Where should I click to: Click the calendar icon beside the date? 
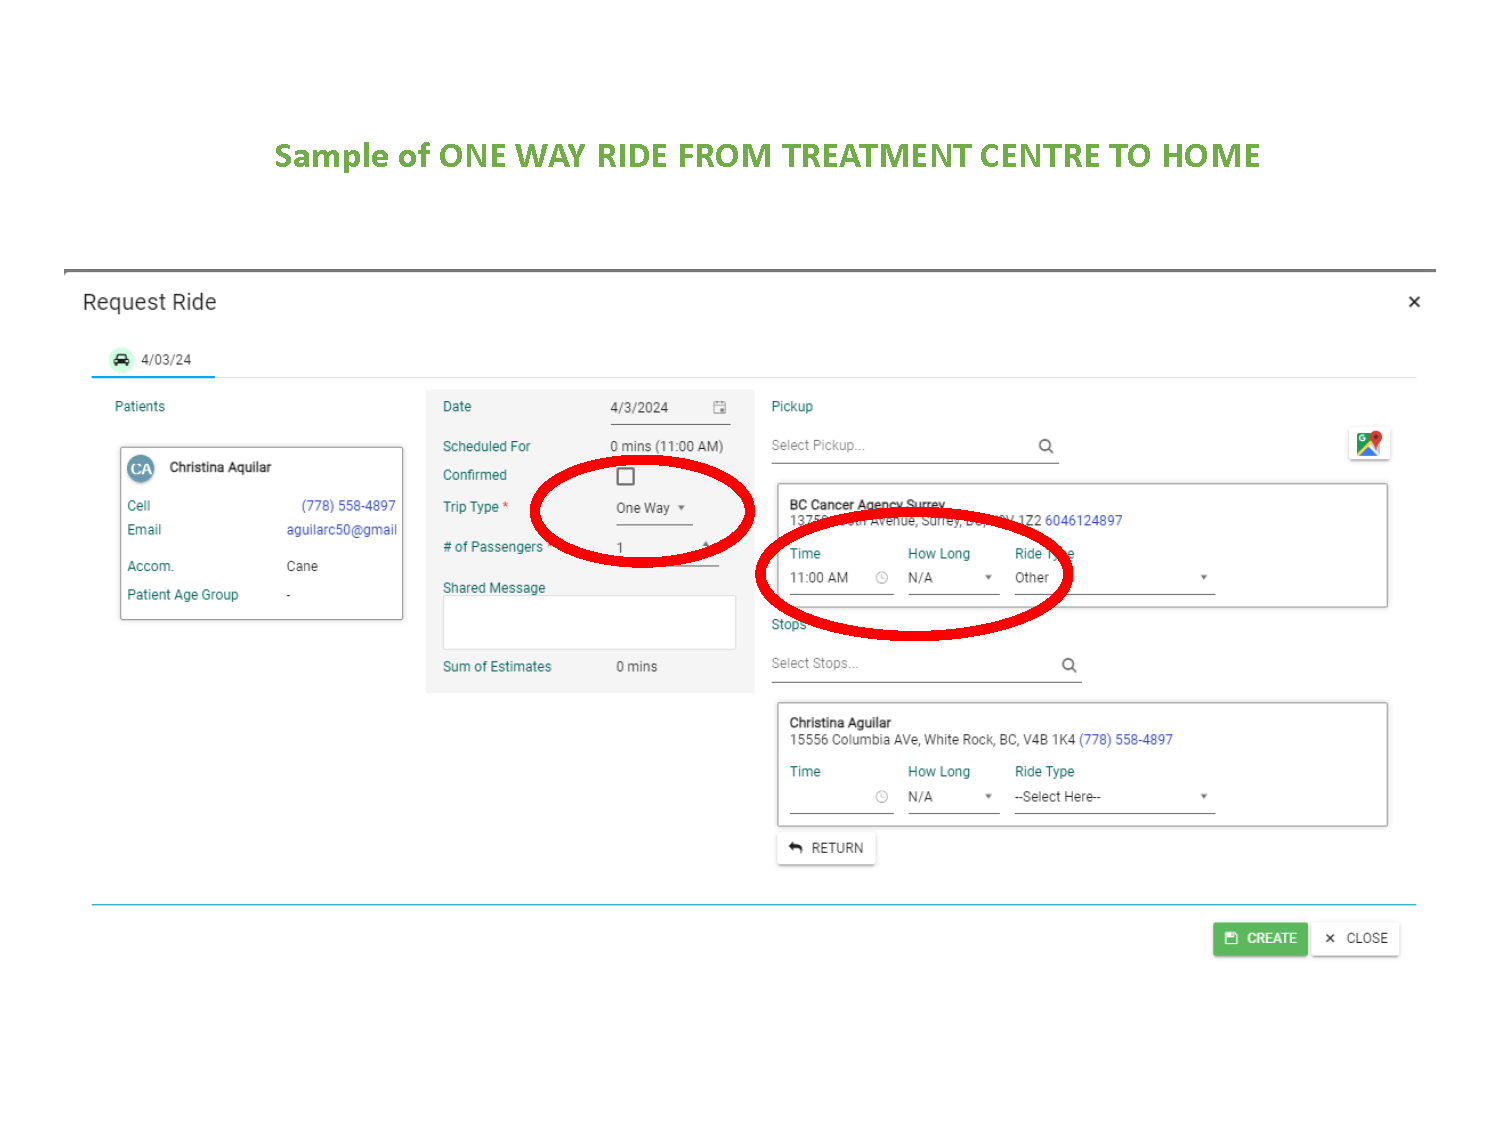pos(719,407)
